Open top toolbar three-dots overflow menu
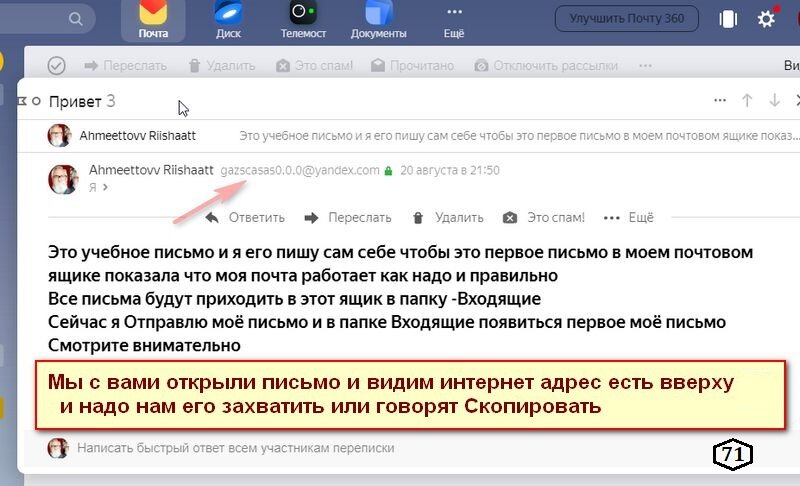Viewport: 800px width, 486px height. point(645,66)
